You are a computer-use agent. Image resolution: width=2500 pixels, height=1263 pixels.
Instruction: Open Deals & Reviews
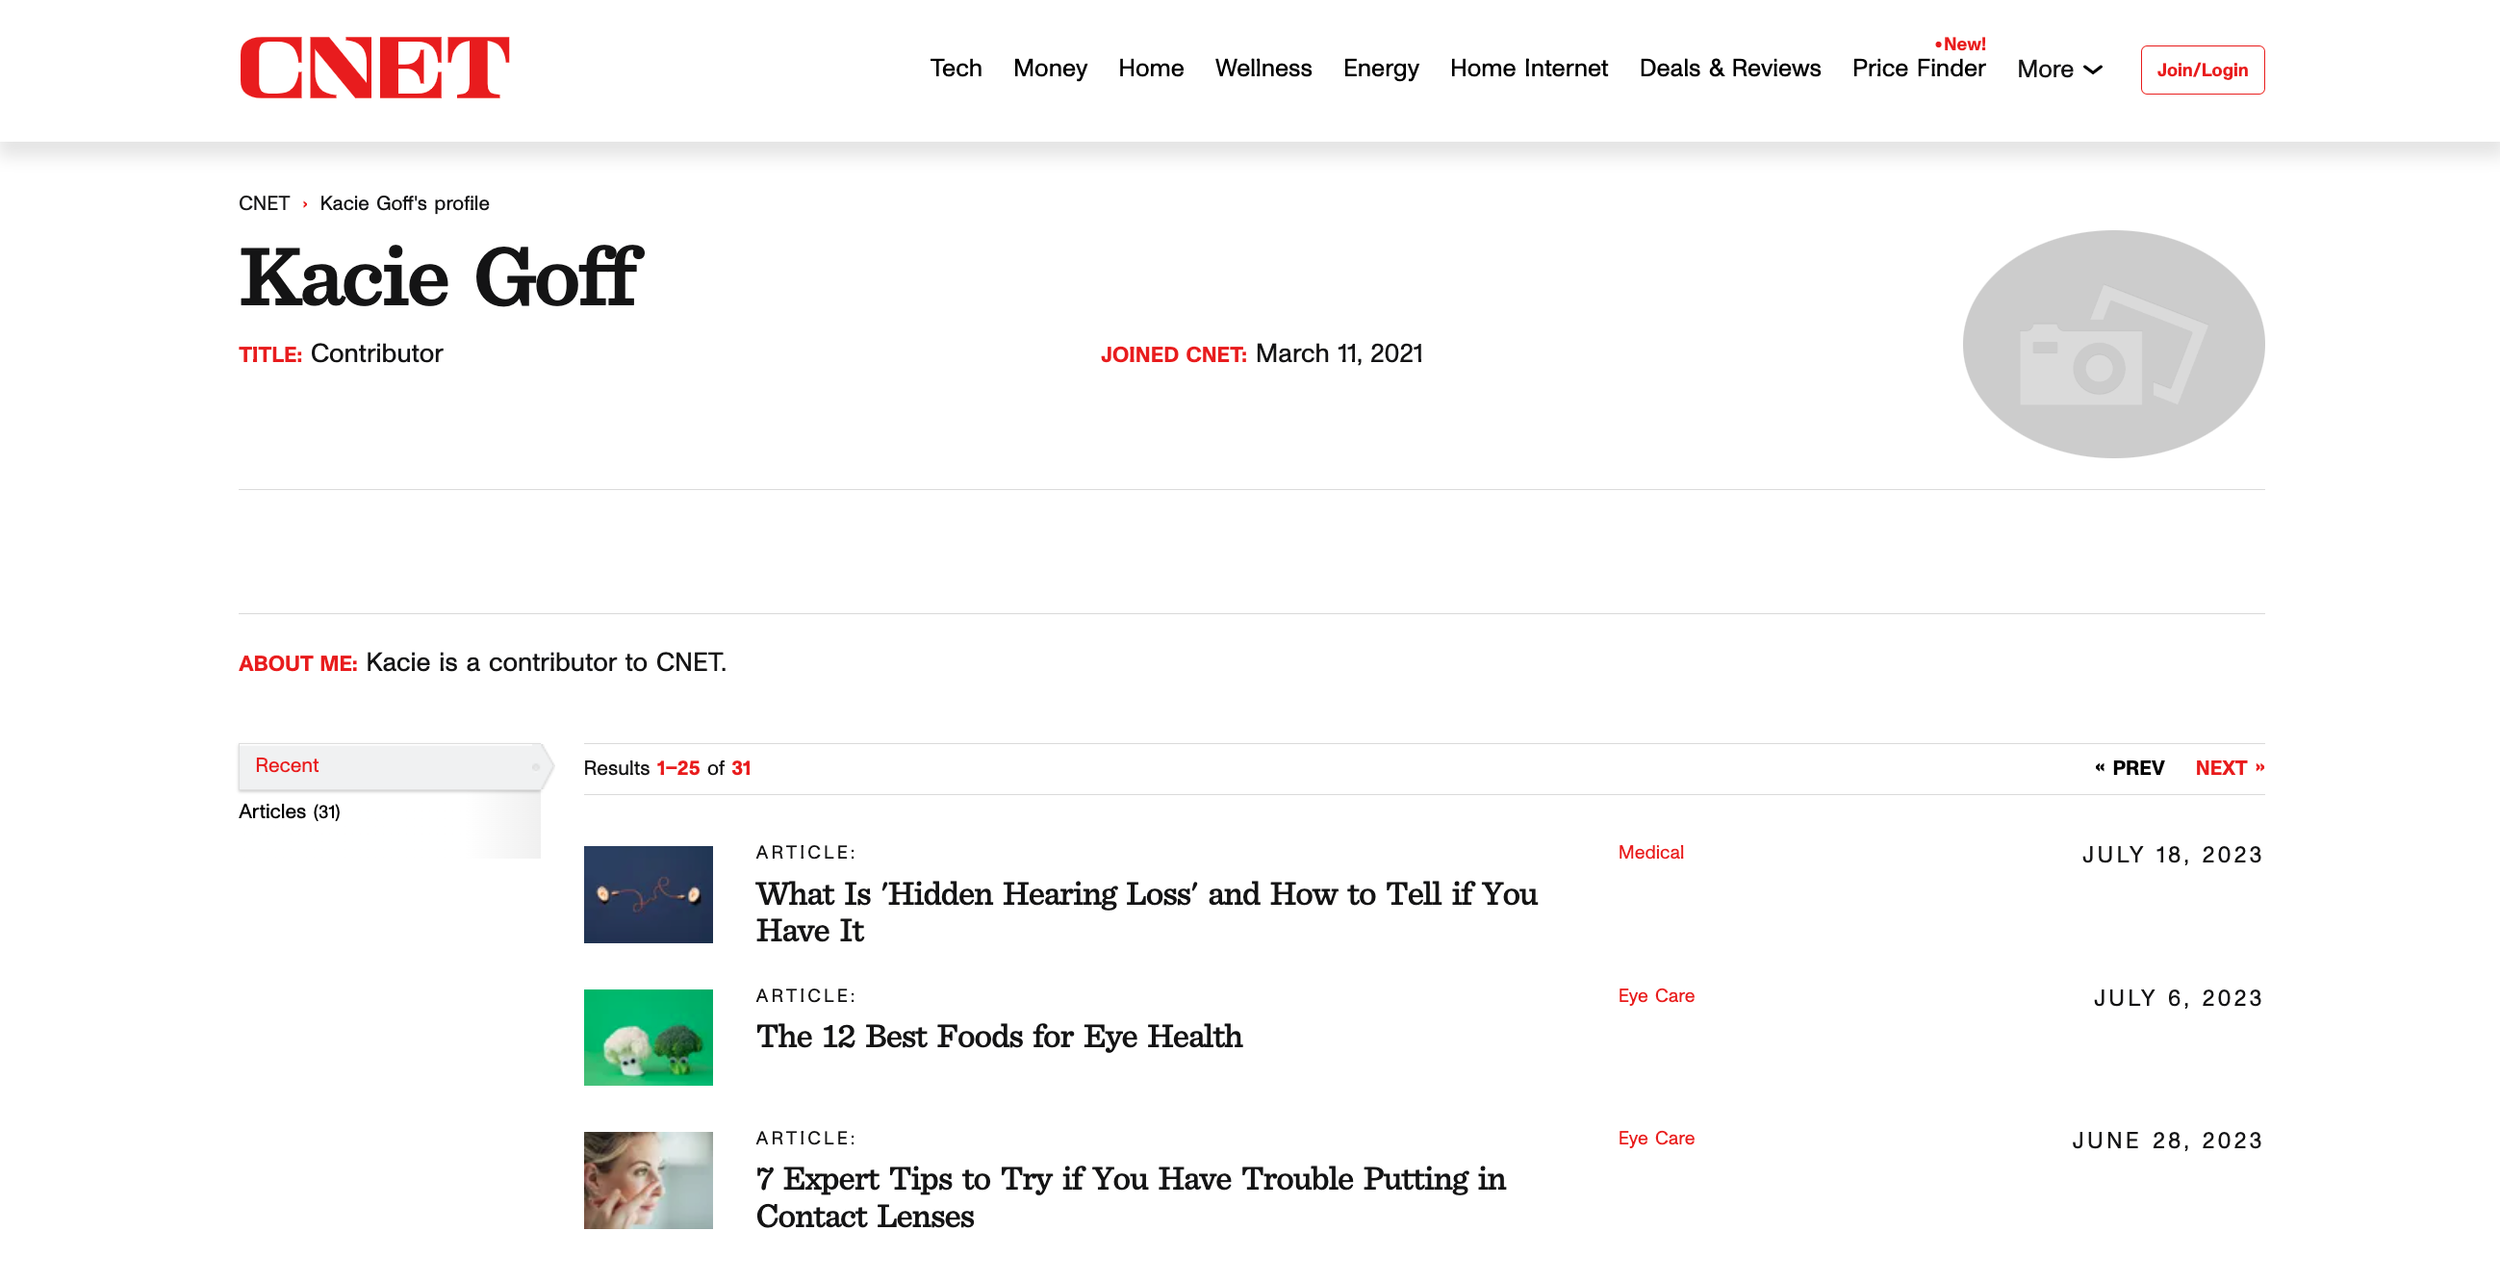point(1729,68)
